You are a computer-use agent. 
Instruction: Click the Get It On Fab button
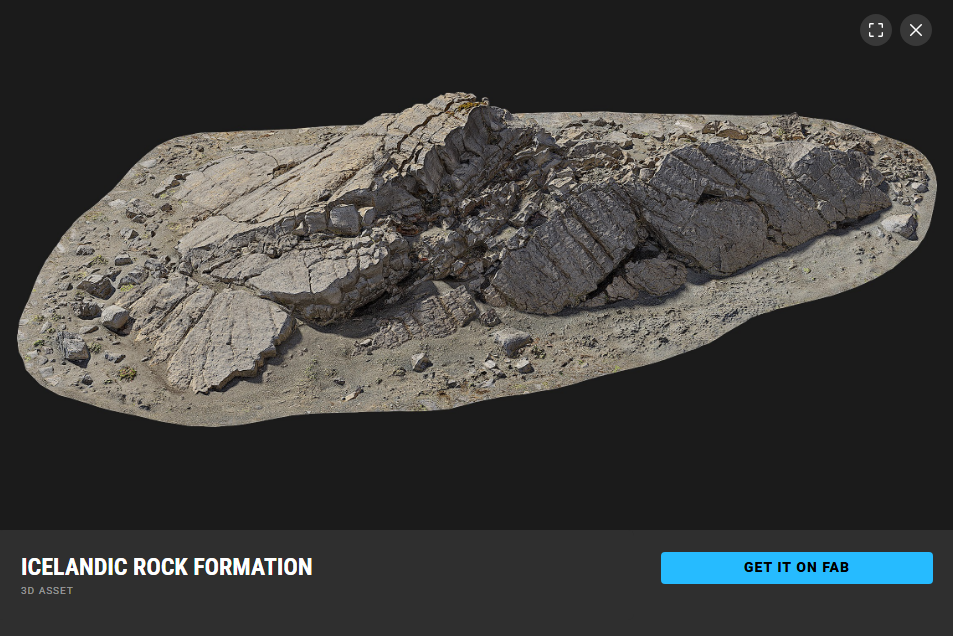click(796, 567)
